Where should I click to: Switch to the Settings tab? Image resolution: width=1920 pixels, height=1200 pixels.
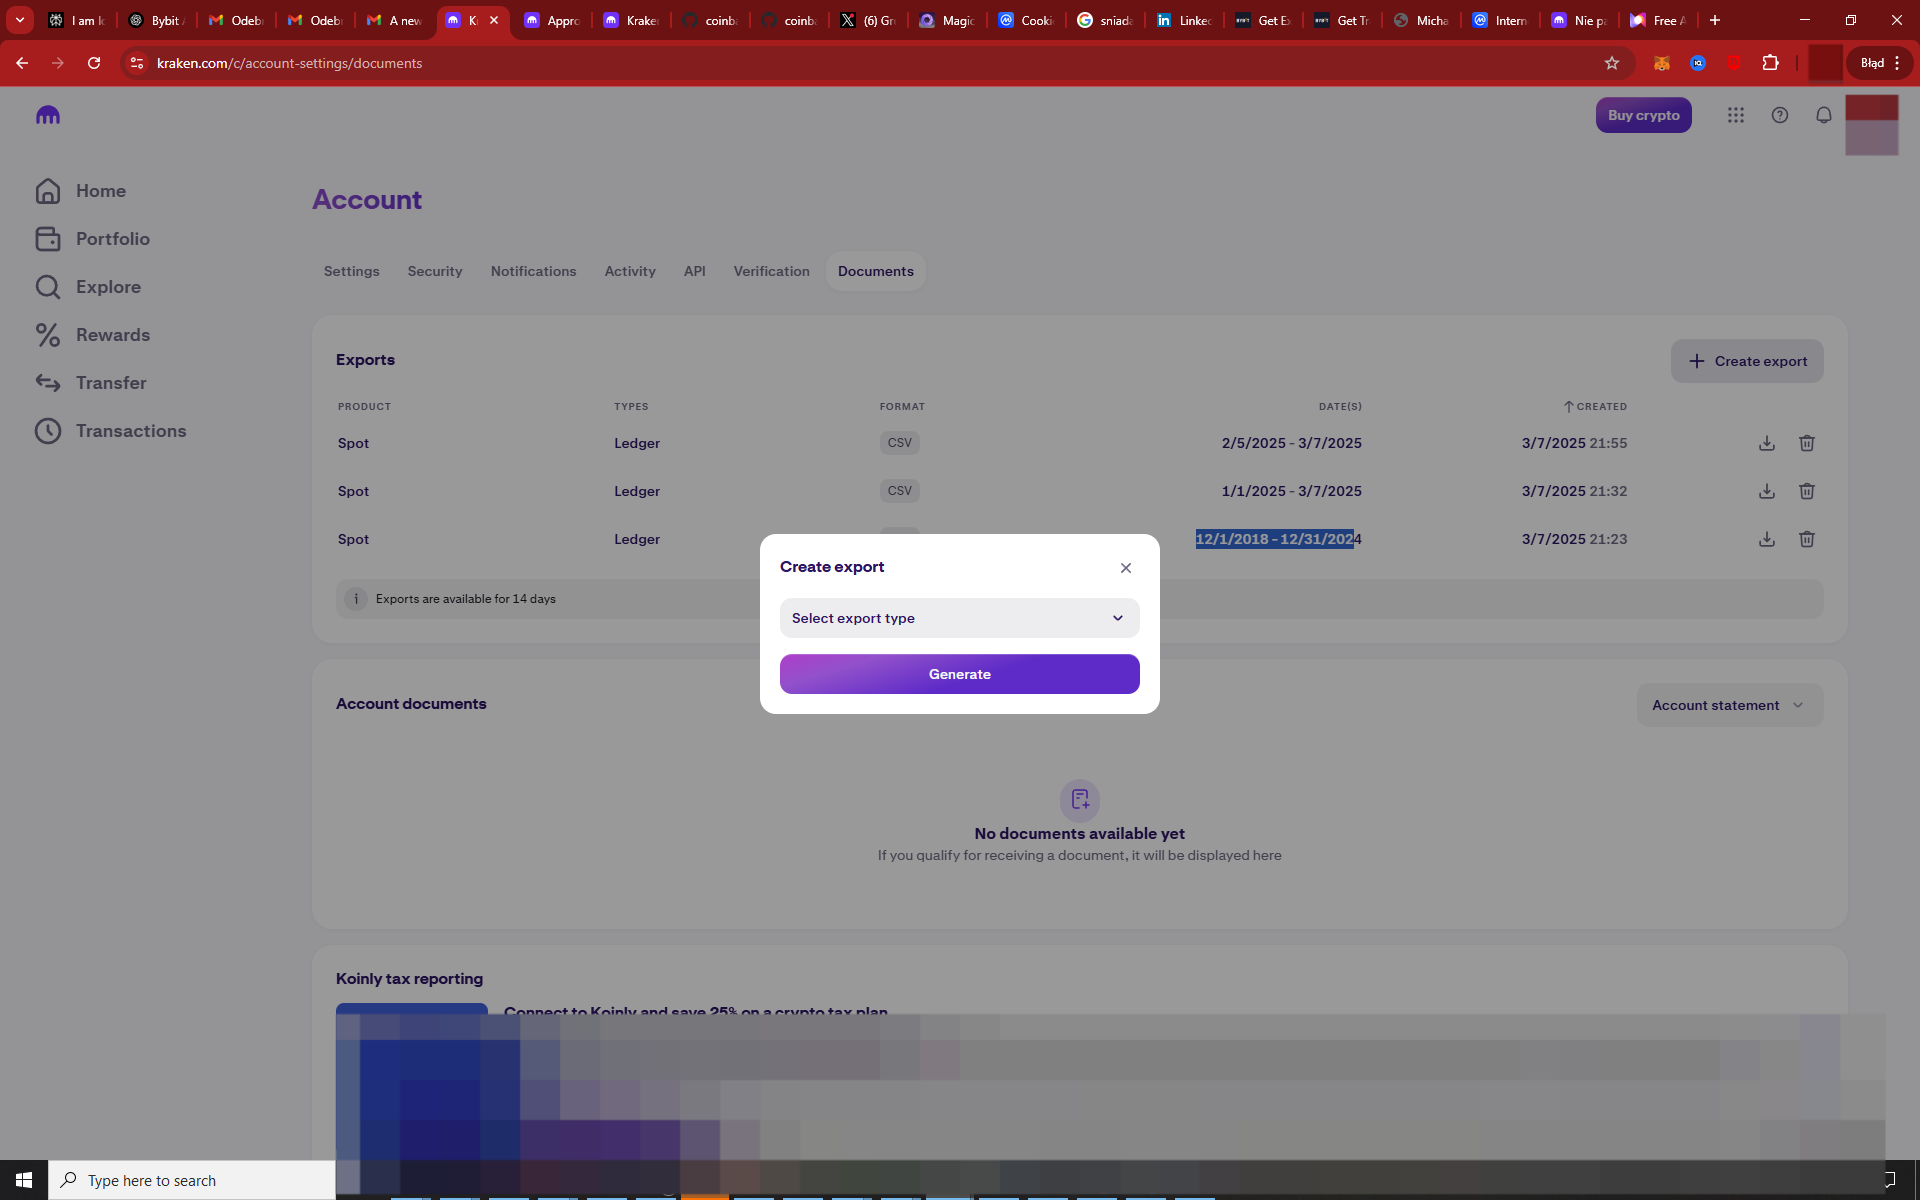pos(351,271)
